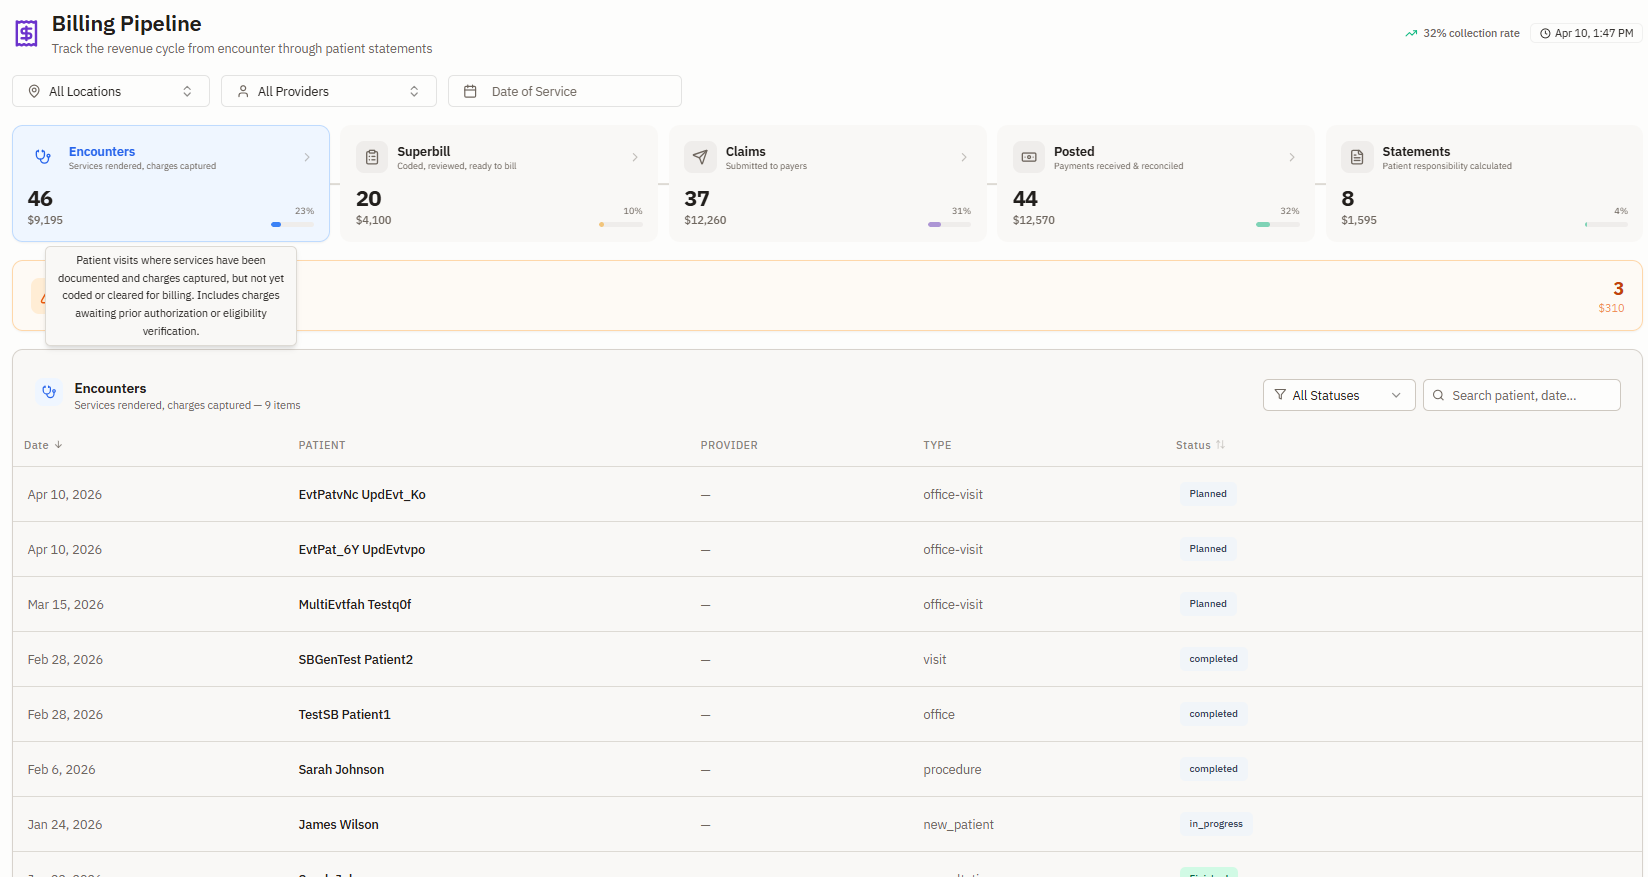The width and height of the screenshot is (1648, 877).
Task: Open patient SBGenTest Patient2 row
Action: (827, 659)
